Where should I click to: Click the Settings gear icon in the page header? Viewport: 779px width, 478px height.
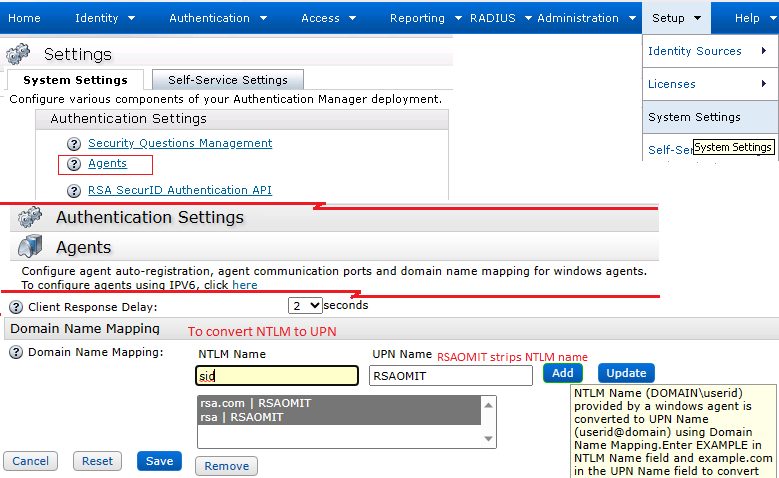click(21, 55)
